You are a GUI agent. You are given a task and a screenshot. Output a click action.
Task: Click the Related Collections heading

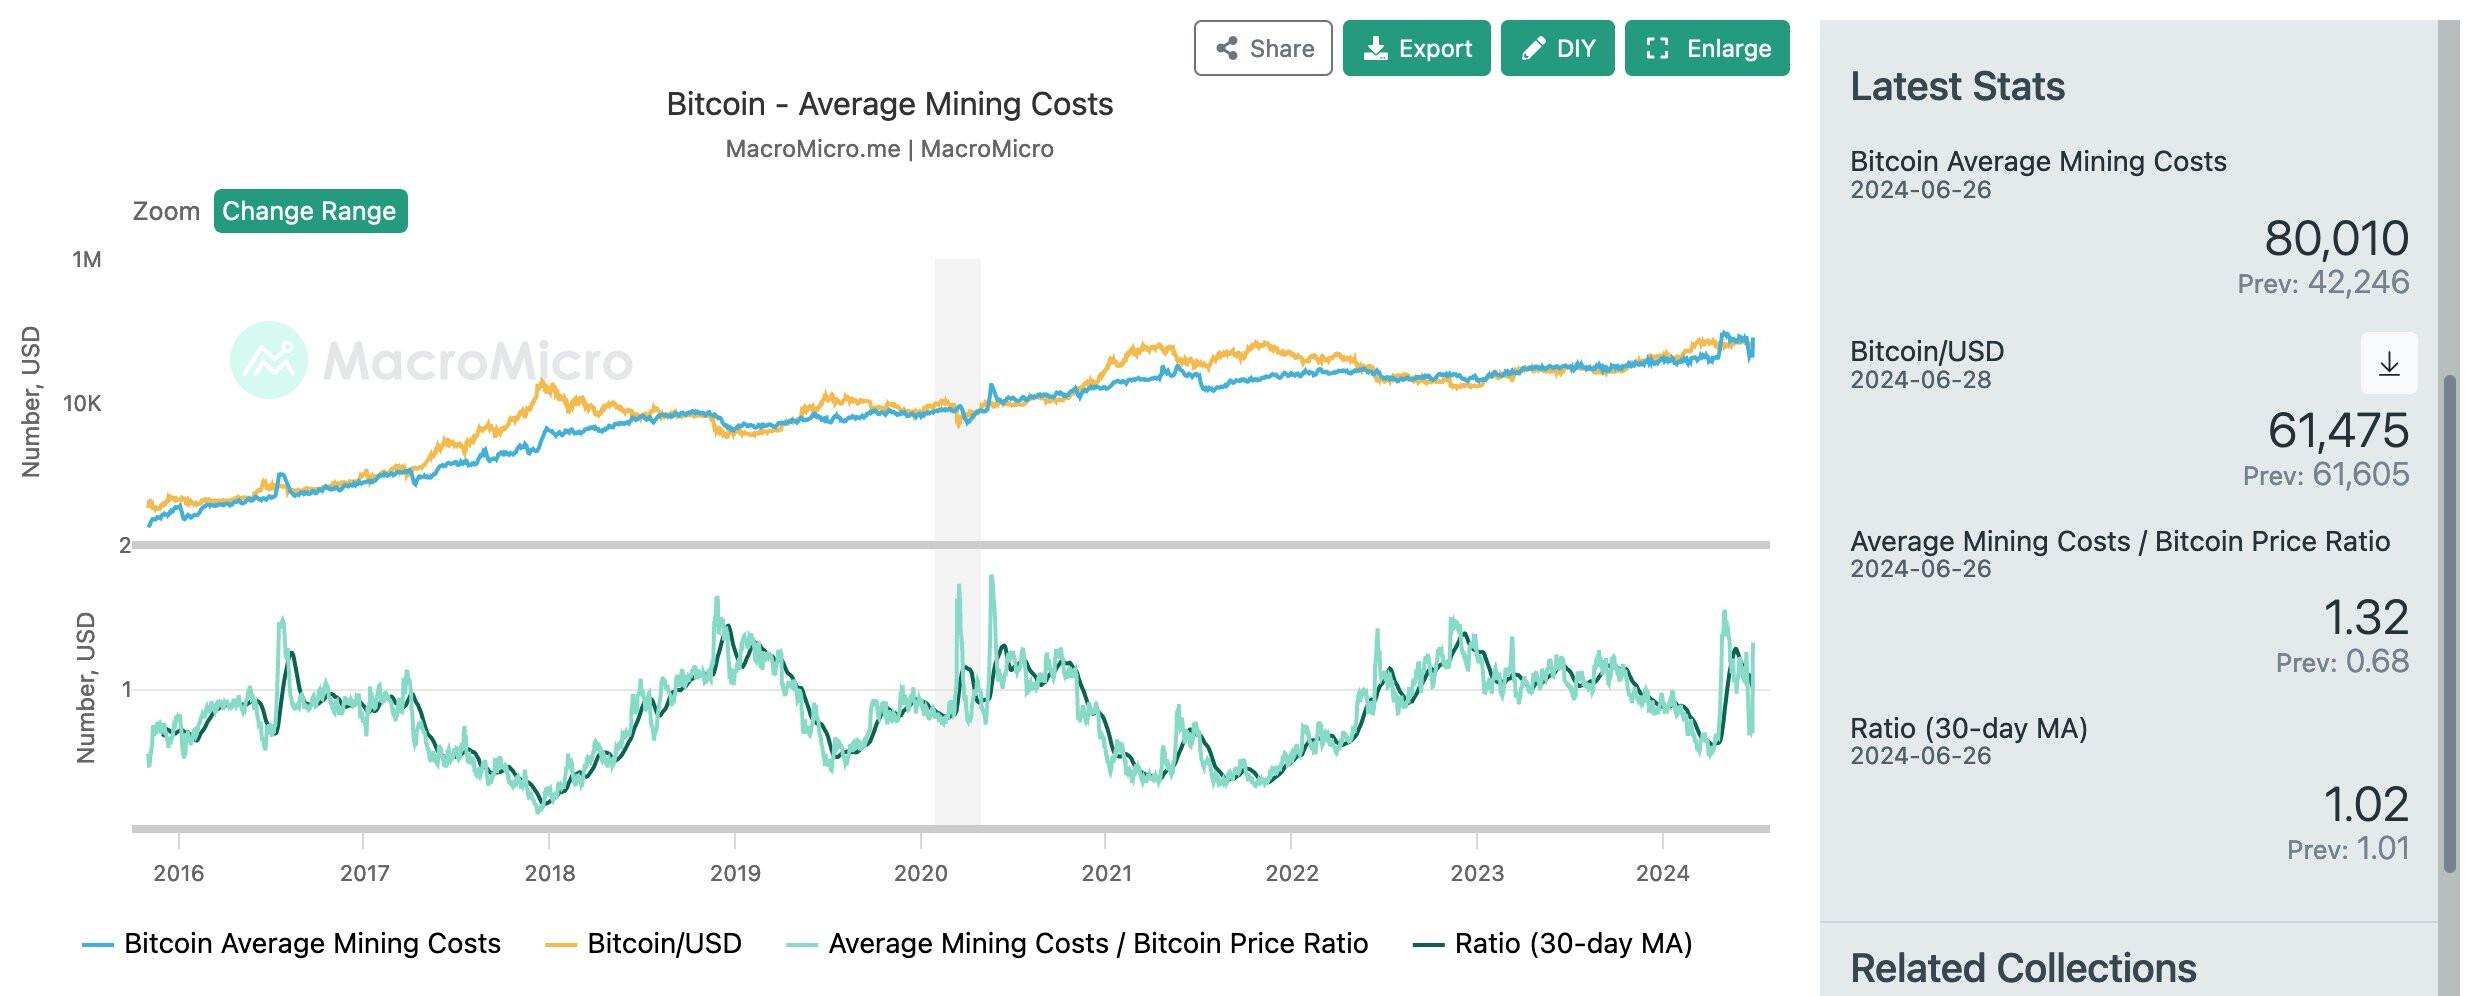2022,967
